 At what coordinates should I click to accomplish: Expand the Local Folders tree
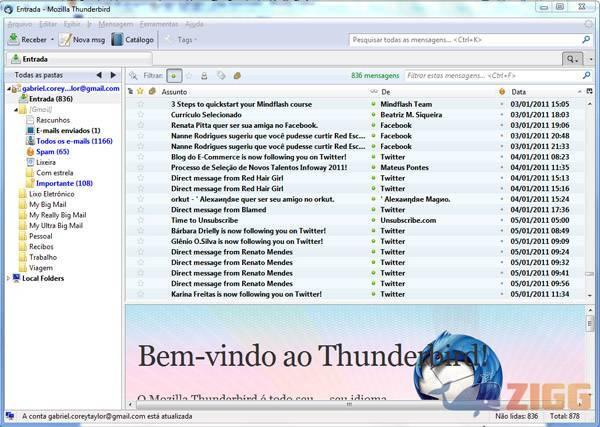[9, 278]
